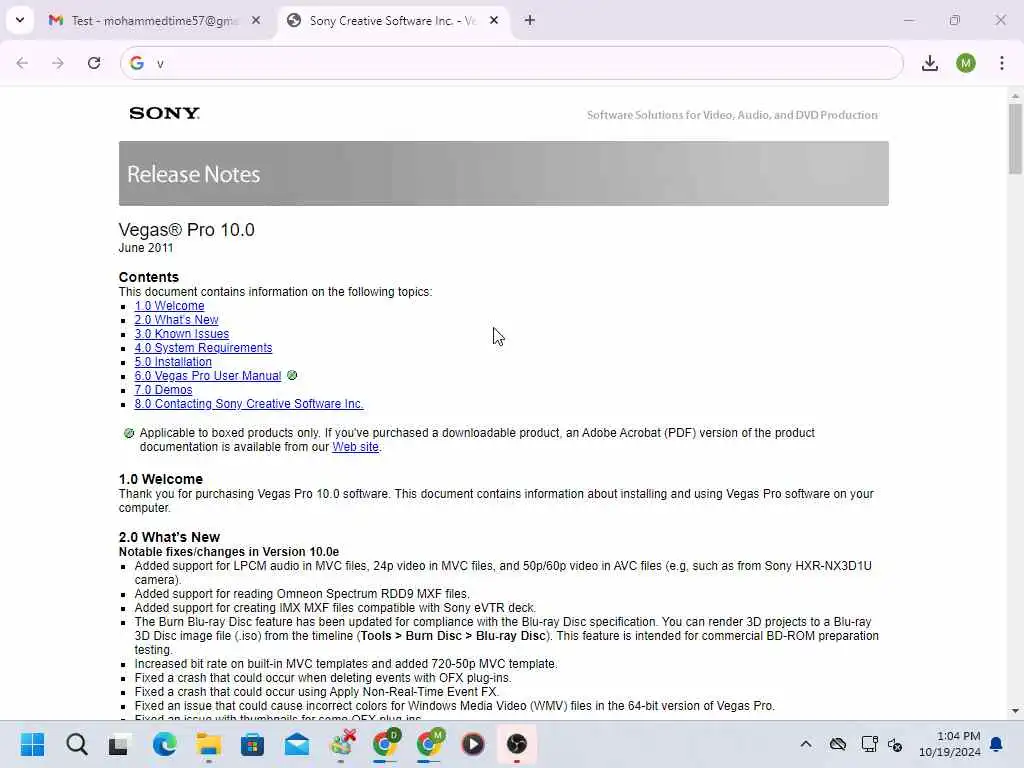Open Task View on taskbar
The width and height of the screenshot is (1024, 768).
point(119,744)
